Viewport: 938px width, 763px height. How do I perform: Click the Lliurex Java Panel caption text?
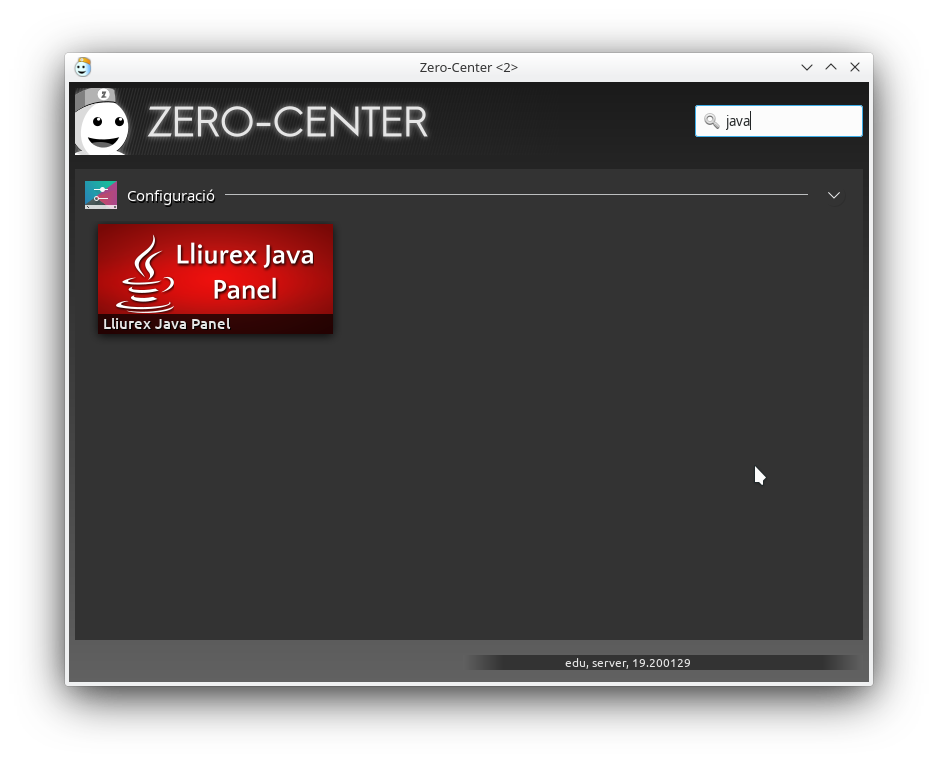pos(167,324)
